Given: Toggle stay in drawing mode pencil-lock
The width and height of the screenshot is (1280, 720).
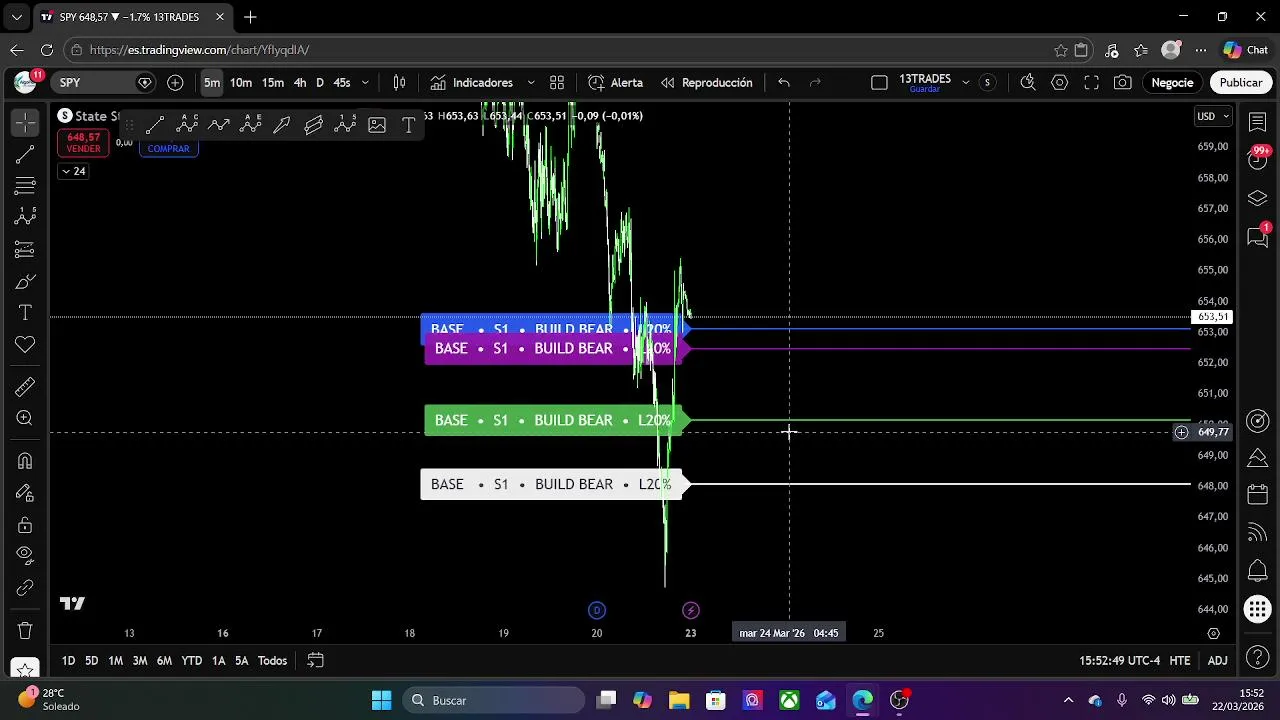Looking at the screenshot, I should point(25,493).
